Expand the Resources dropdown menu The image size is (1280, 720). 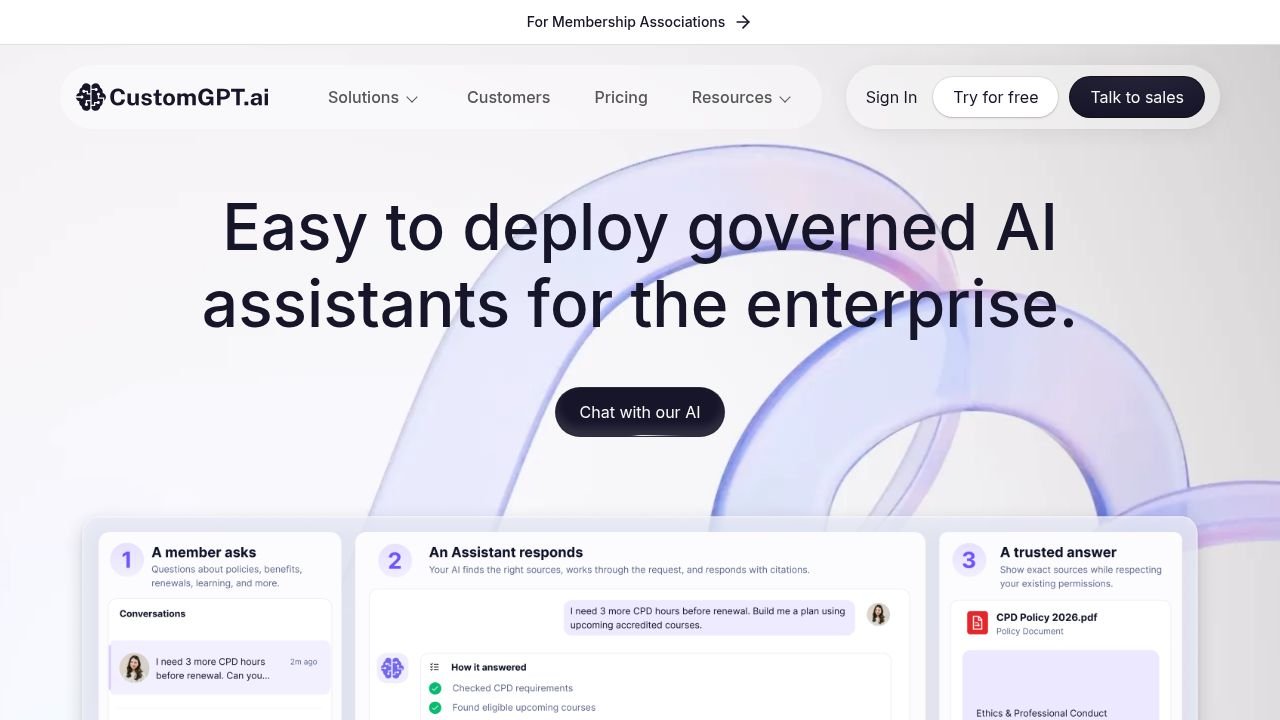click(741, 97)
